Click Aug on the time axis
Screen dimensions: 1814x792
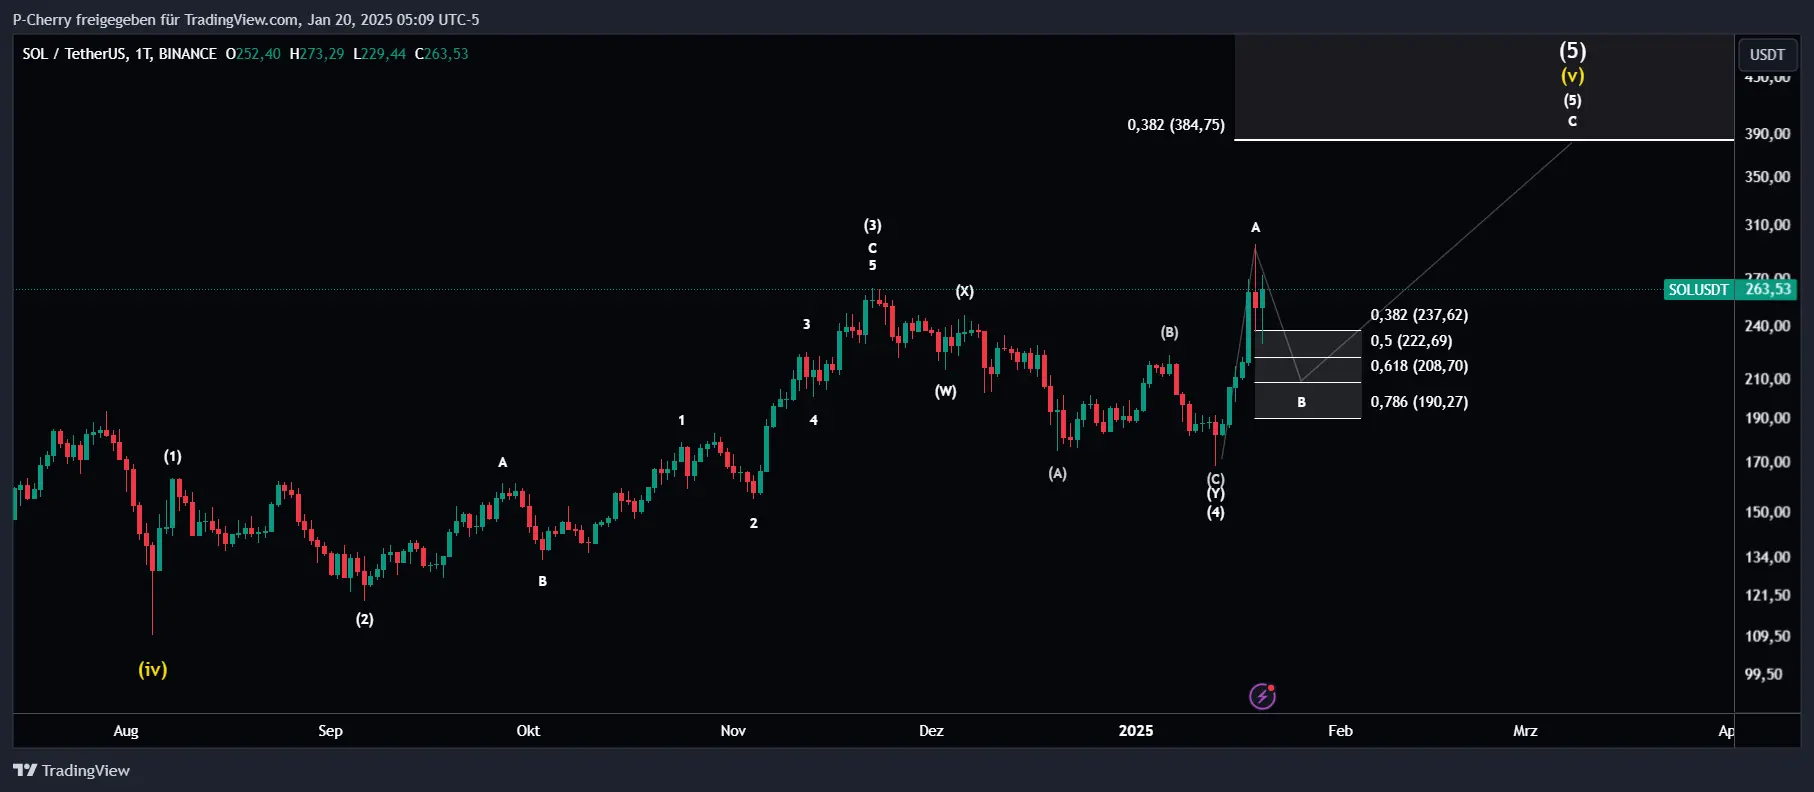coord(126,731)
